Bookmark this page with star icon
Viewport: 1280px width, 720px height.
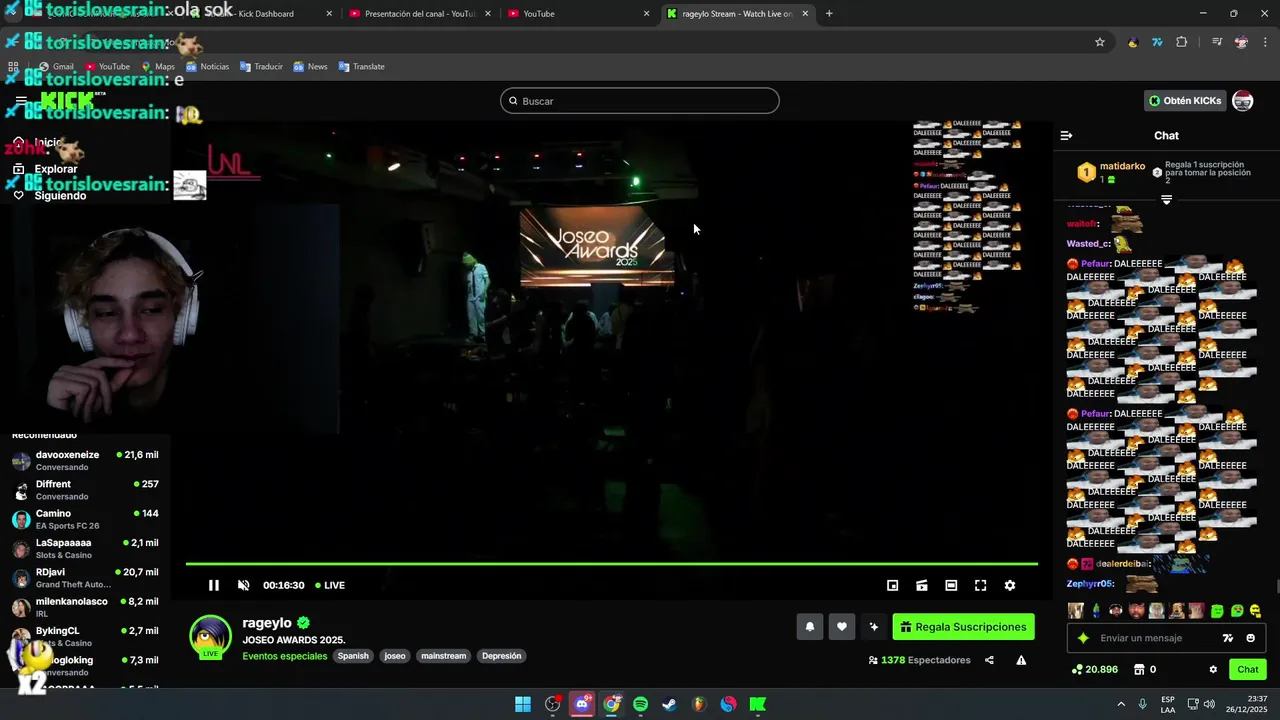coord(1100,42)
